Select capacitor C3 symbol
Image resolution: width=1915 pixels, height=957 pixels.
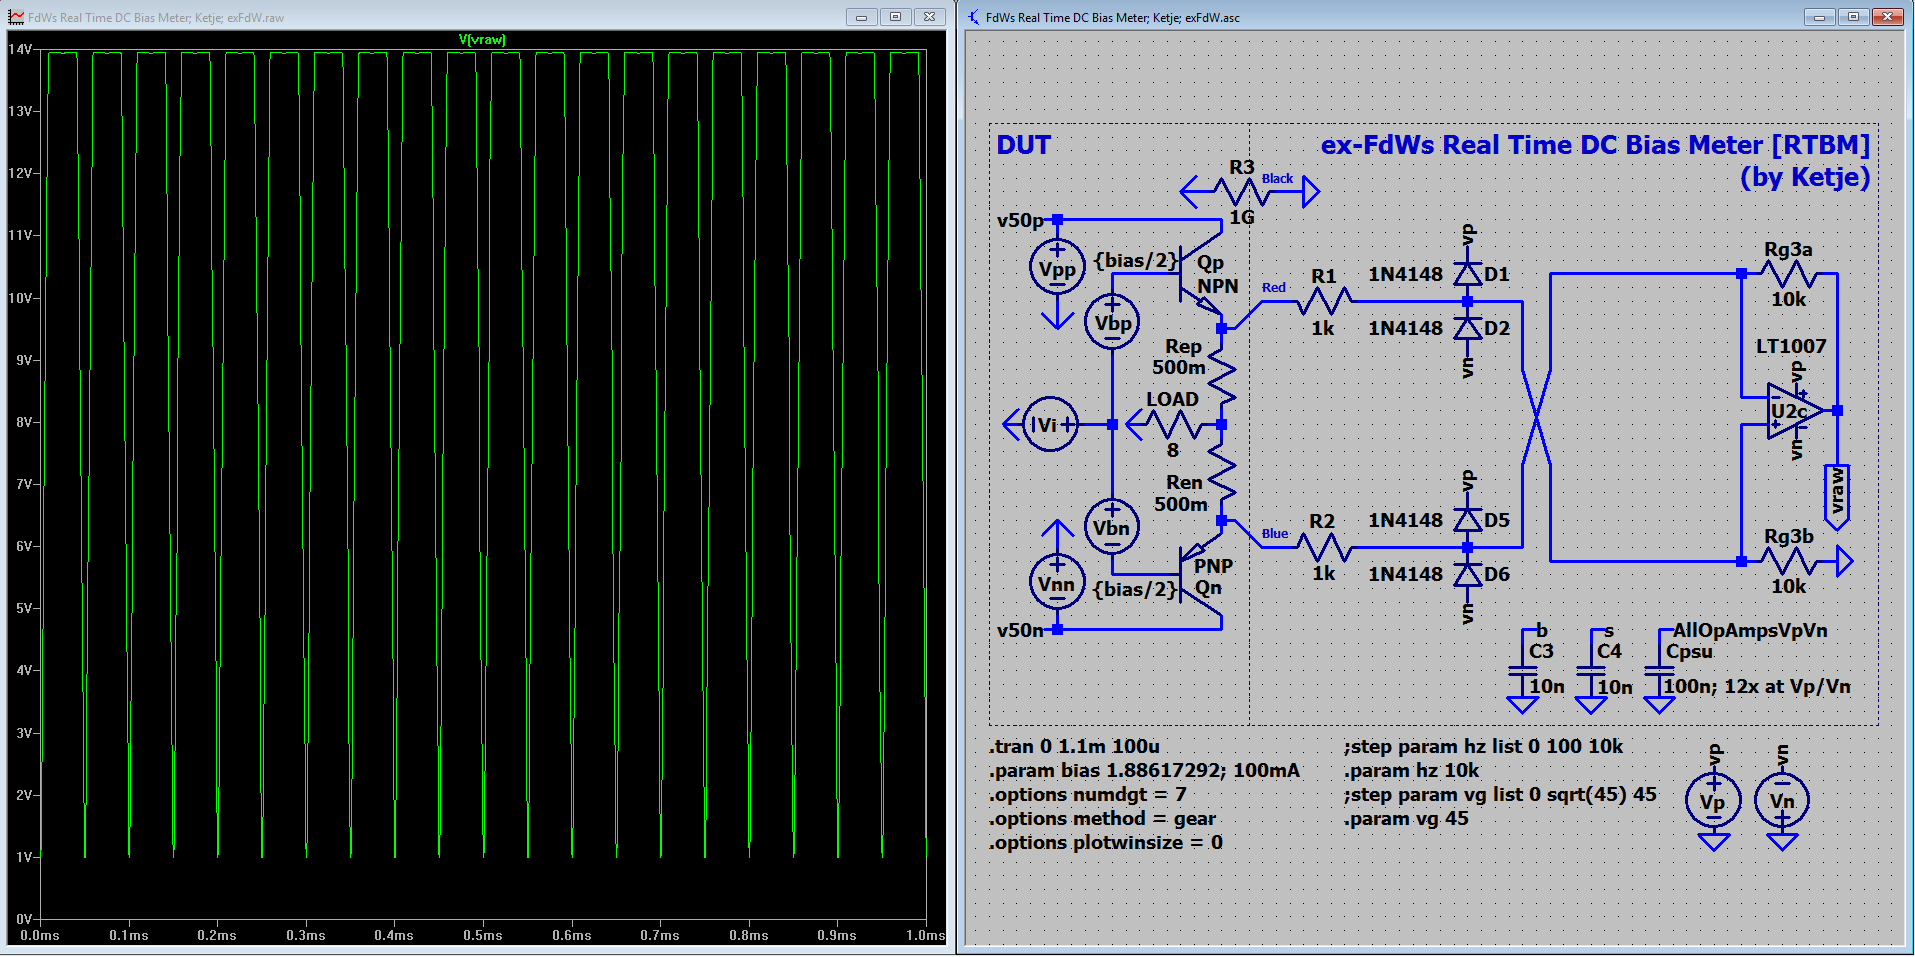[x=1522, y=672]
